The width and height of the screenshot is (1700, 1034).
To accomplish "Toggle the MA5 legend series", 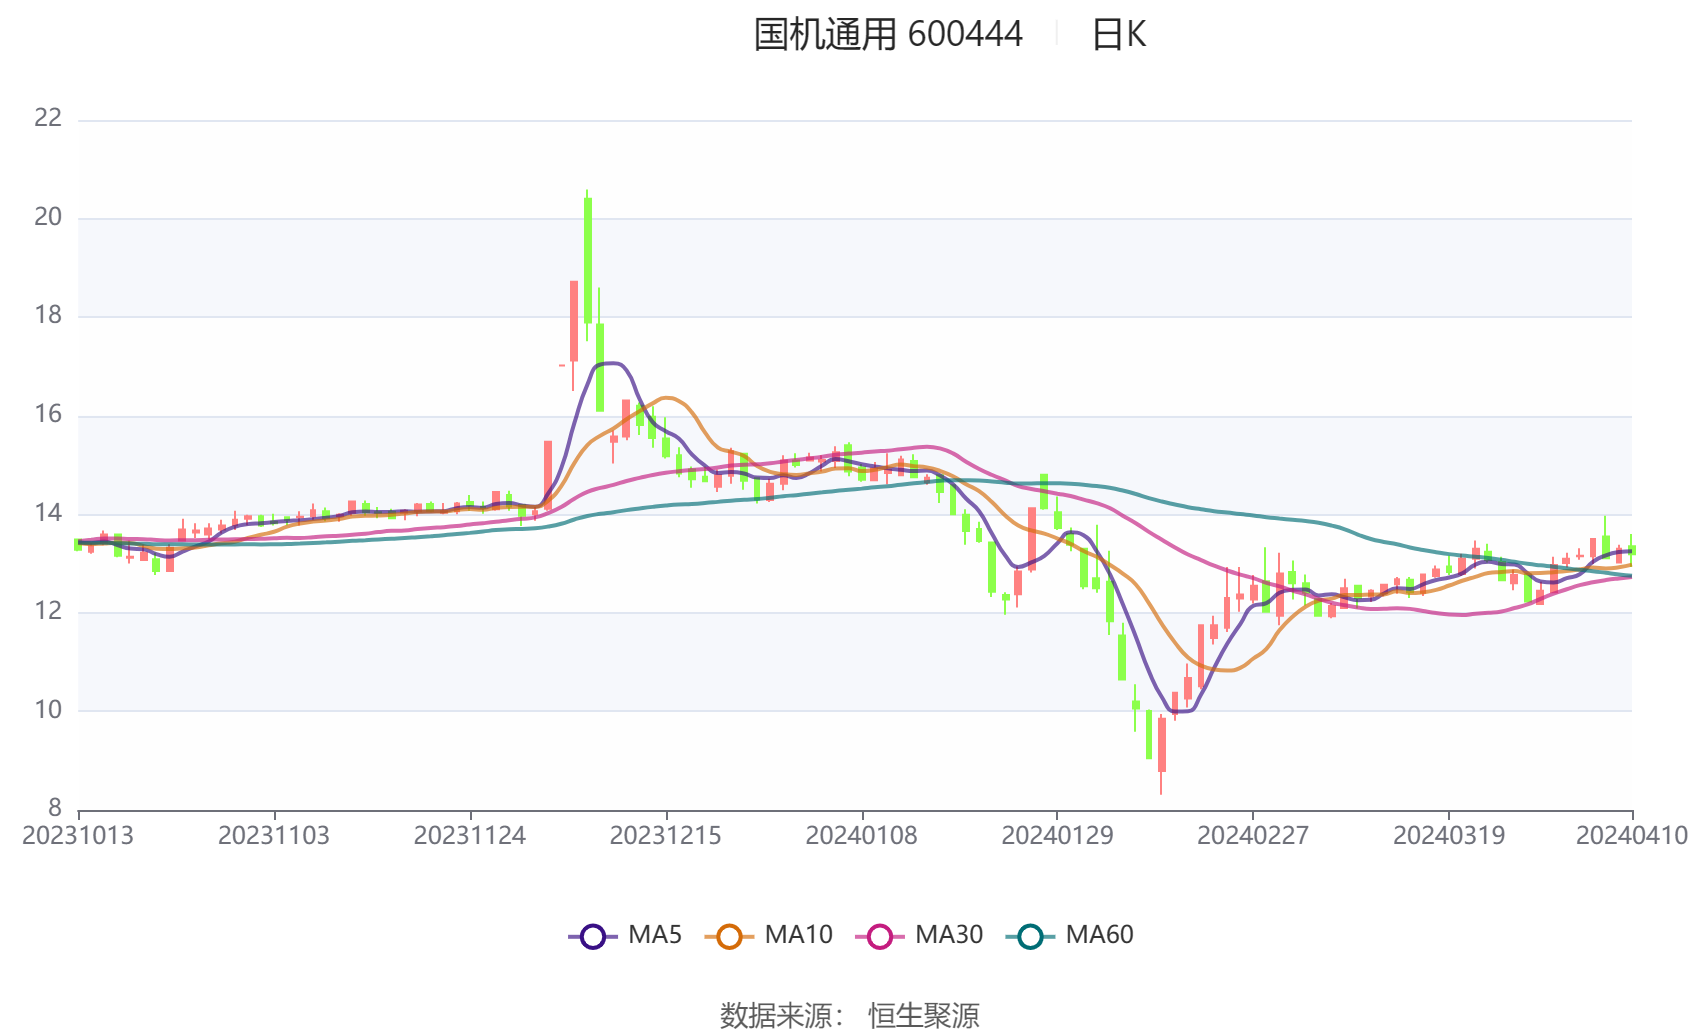I will pyautogui.click(x=626, y=935).
